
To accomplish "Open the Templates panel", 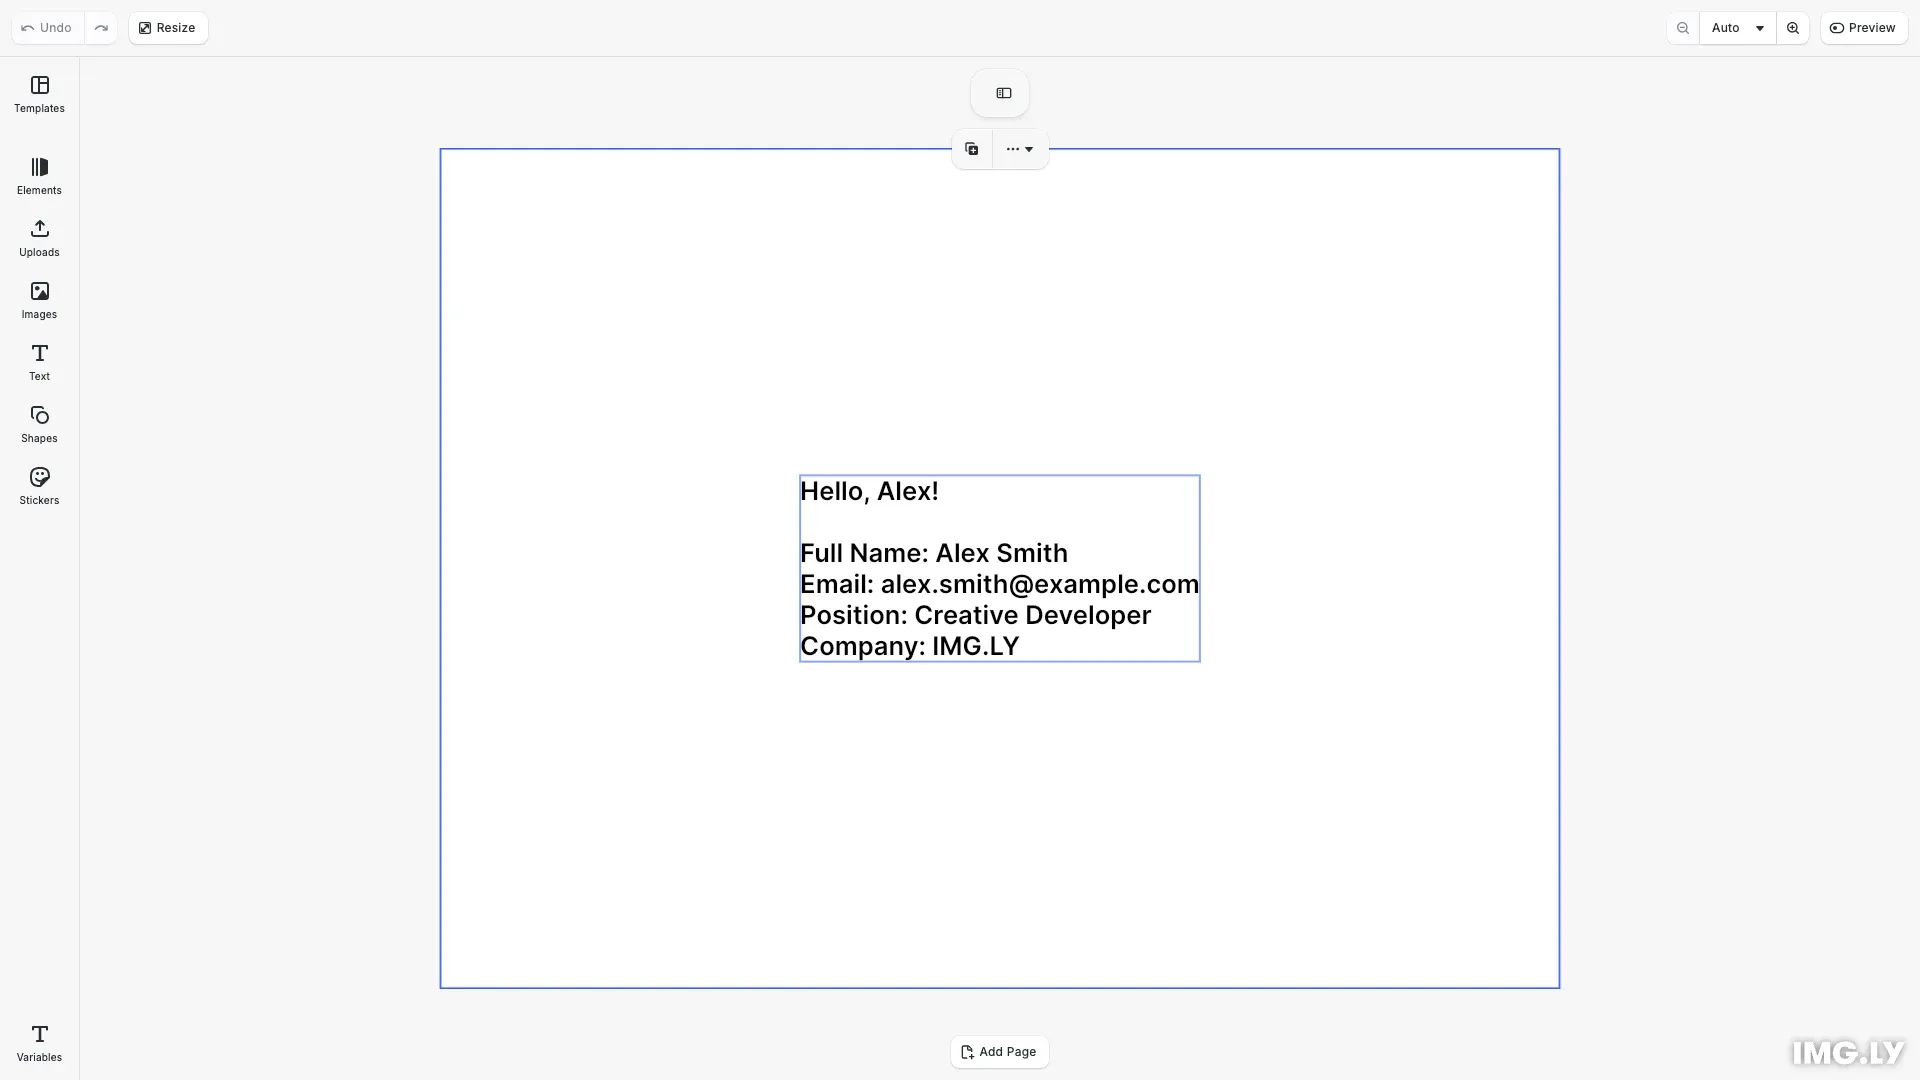I will pos(39,94).
